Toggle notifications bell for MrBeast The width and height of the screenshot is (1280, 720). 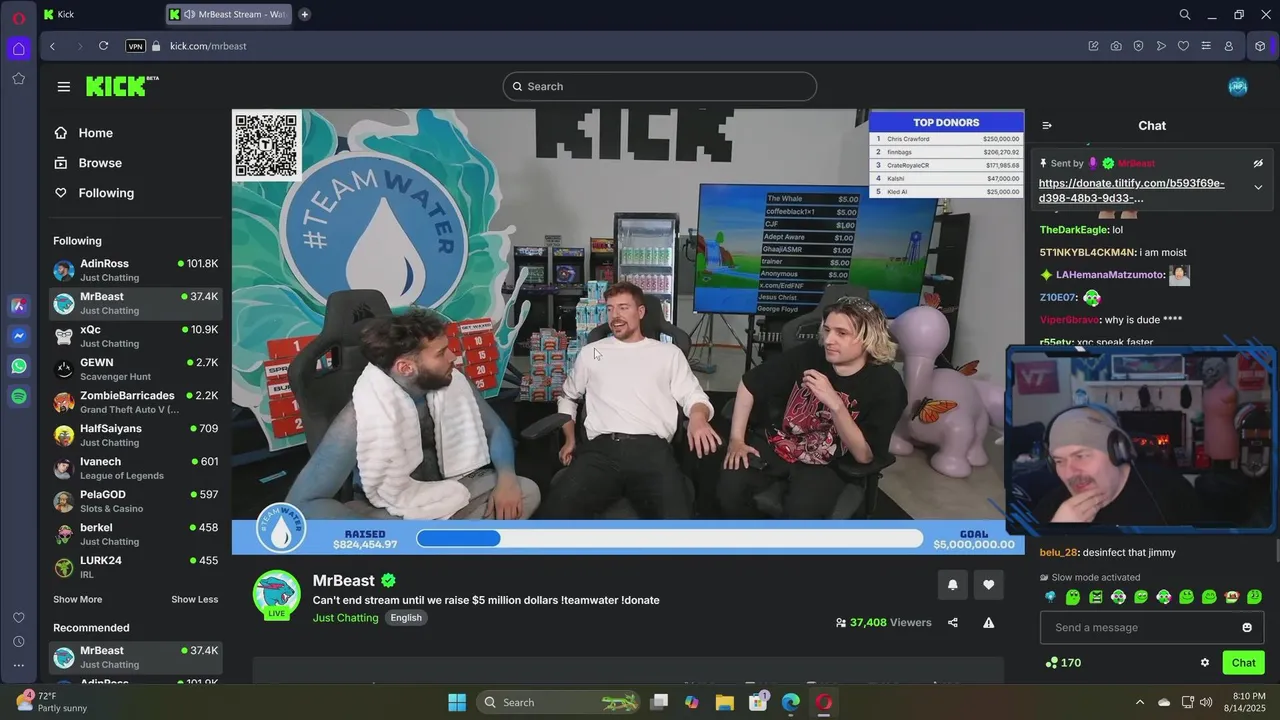(x=952, y=585)
